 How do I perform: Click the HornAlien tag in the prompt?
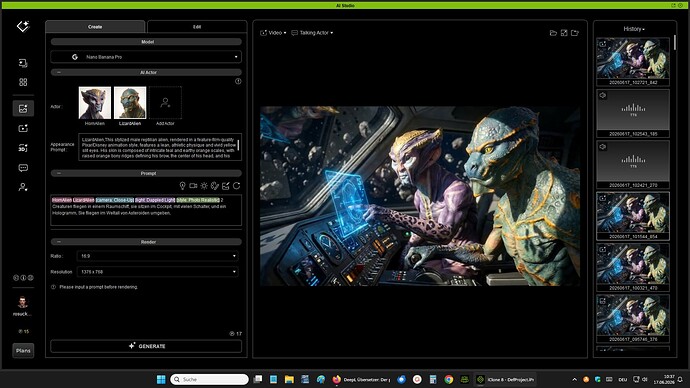tap(62, 200)
